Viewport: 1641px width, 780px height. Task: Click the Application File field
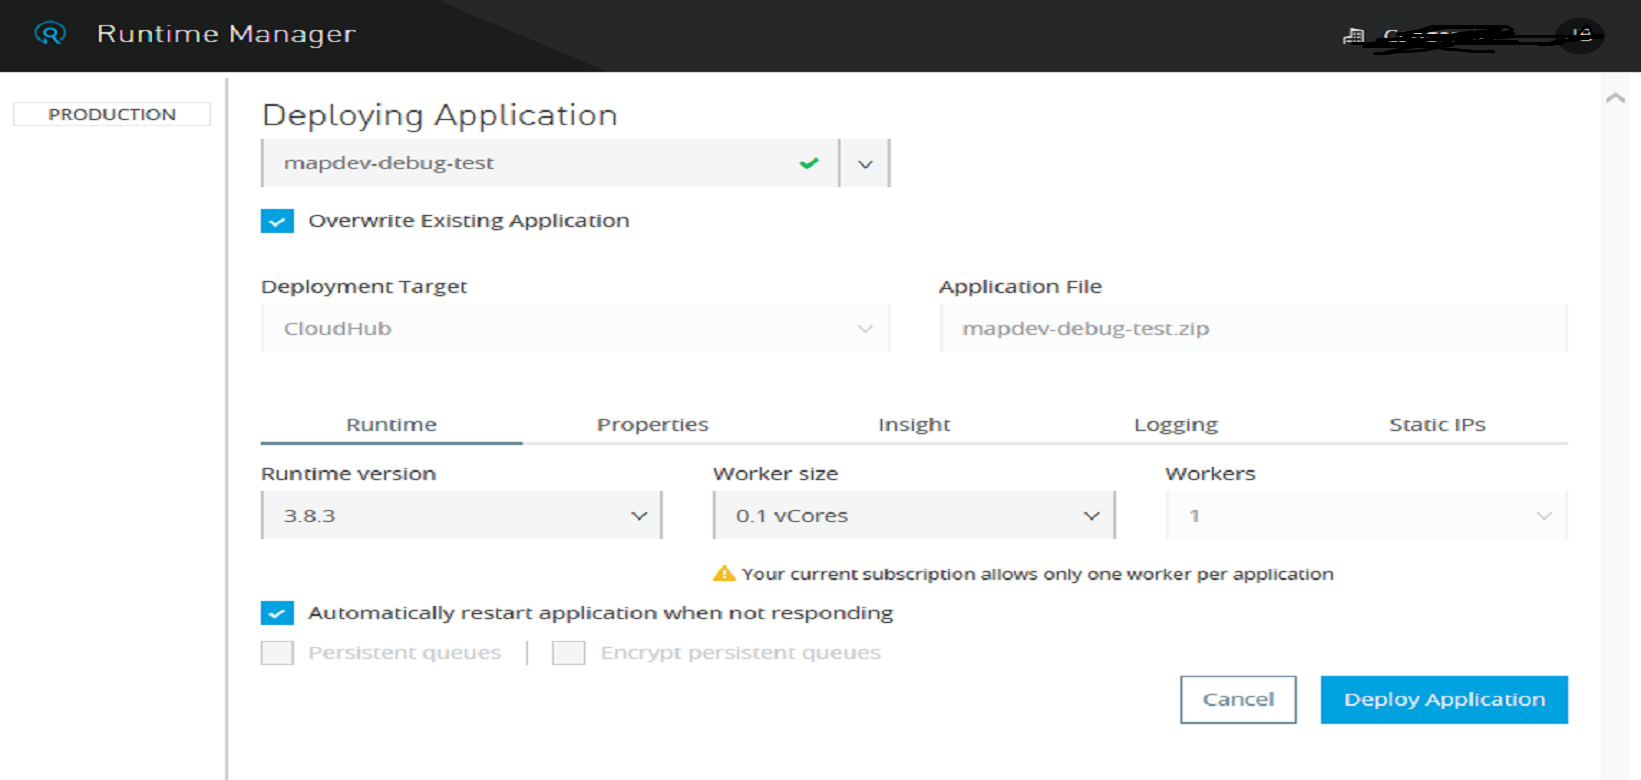coord(1253,329)
